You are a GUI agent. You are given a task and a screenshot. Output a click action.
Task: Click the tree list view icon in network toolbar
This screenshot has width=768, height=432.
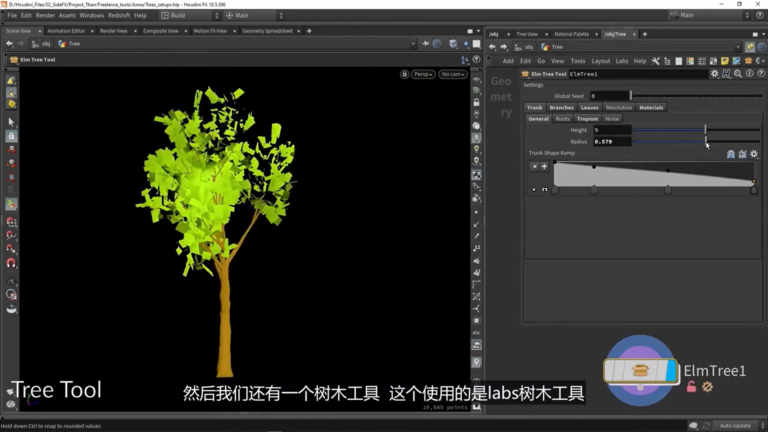point(667,61)
